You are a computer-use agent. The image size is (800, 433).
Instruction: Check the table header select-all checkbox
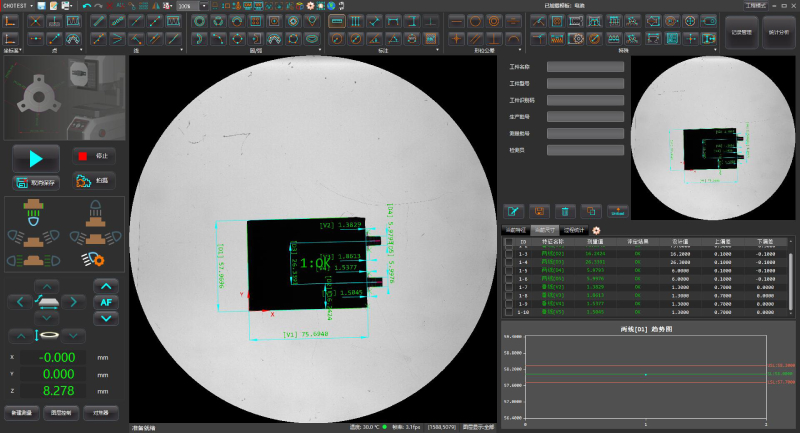(508, 241)
